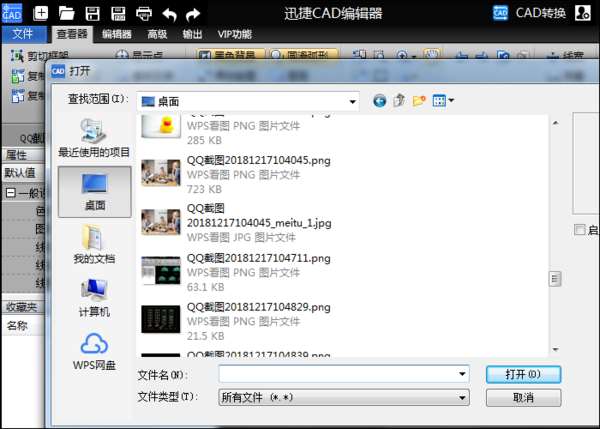Viewport: 600px width, 429px height.
Task: Click the 打开(O) button
Action: point(523,374)
